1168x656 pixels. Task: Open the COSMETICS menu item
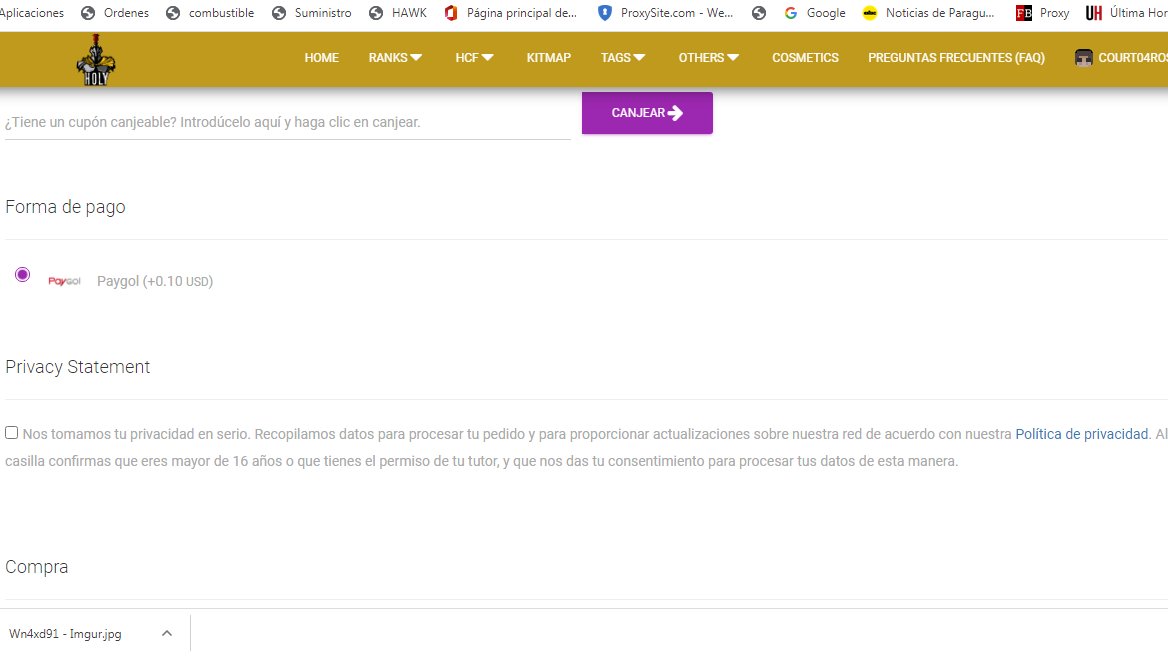tap(805, 58)
